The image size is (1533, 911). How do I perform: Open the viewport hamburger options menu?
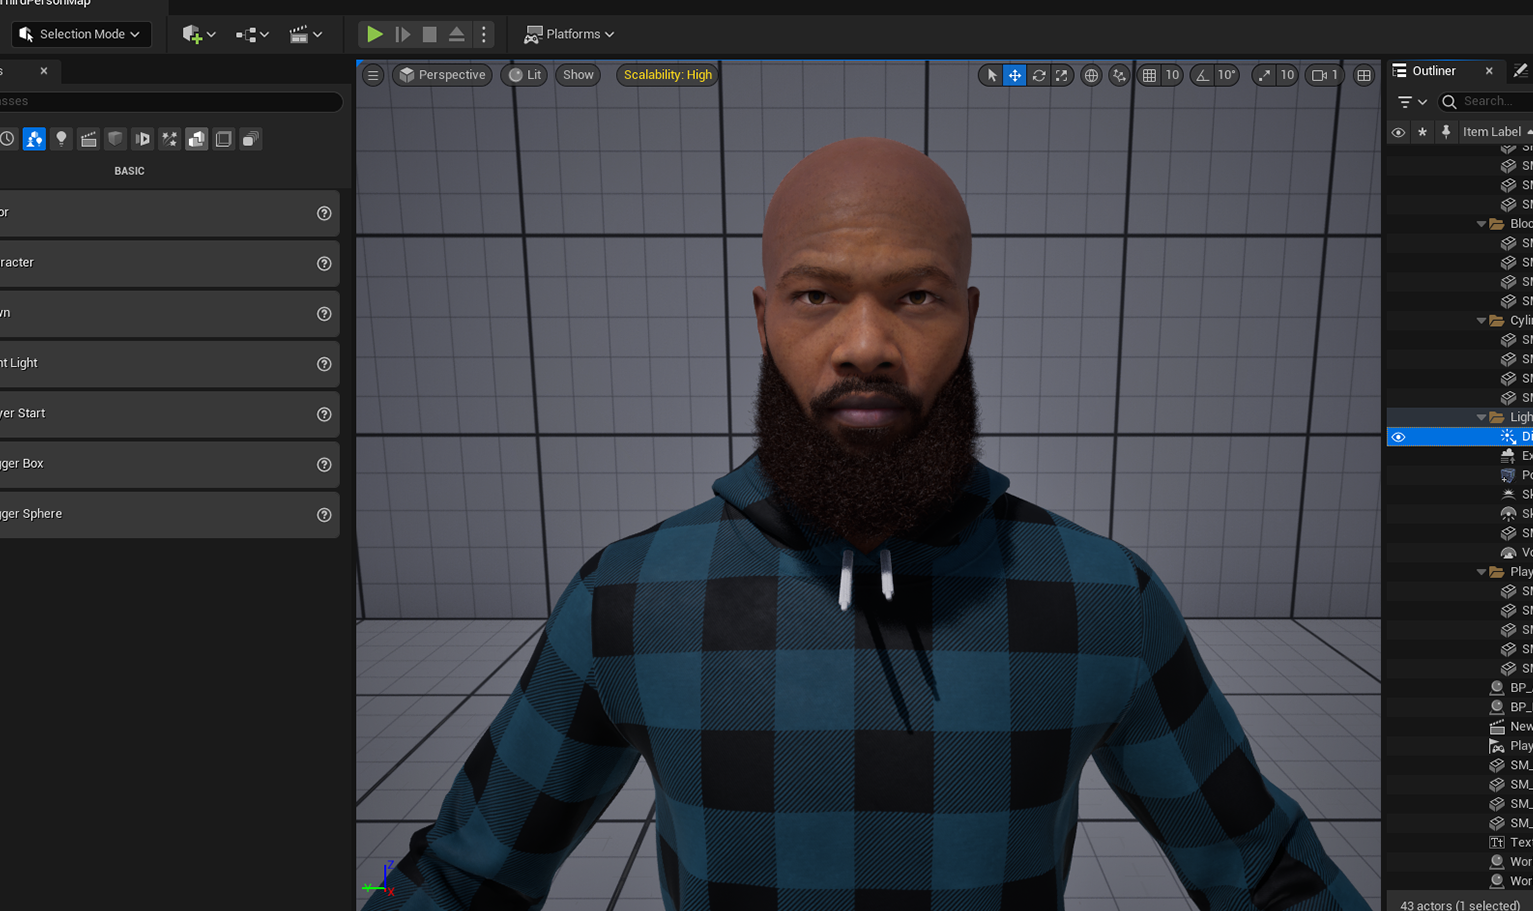373,75
